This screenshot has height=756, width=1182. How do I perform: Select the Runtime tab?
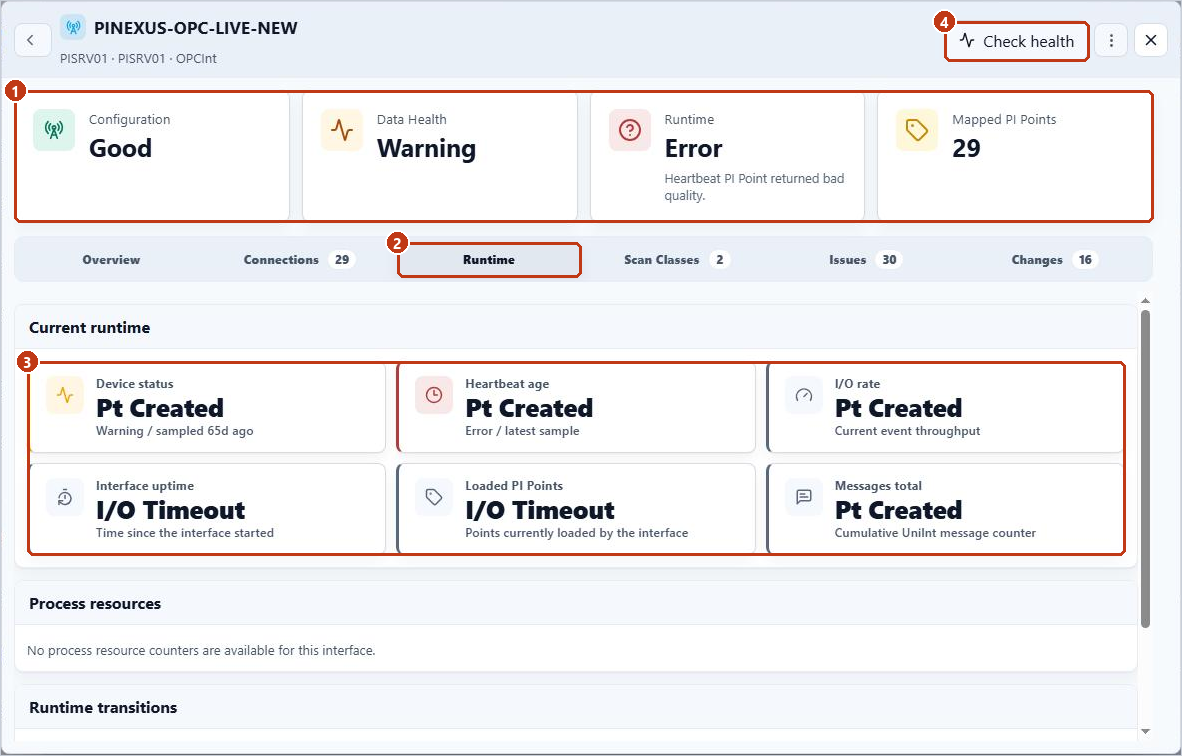(x=488, y=260)
